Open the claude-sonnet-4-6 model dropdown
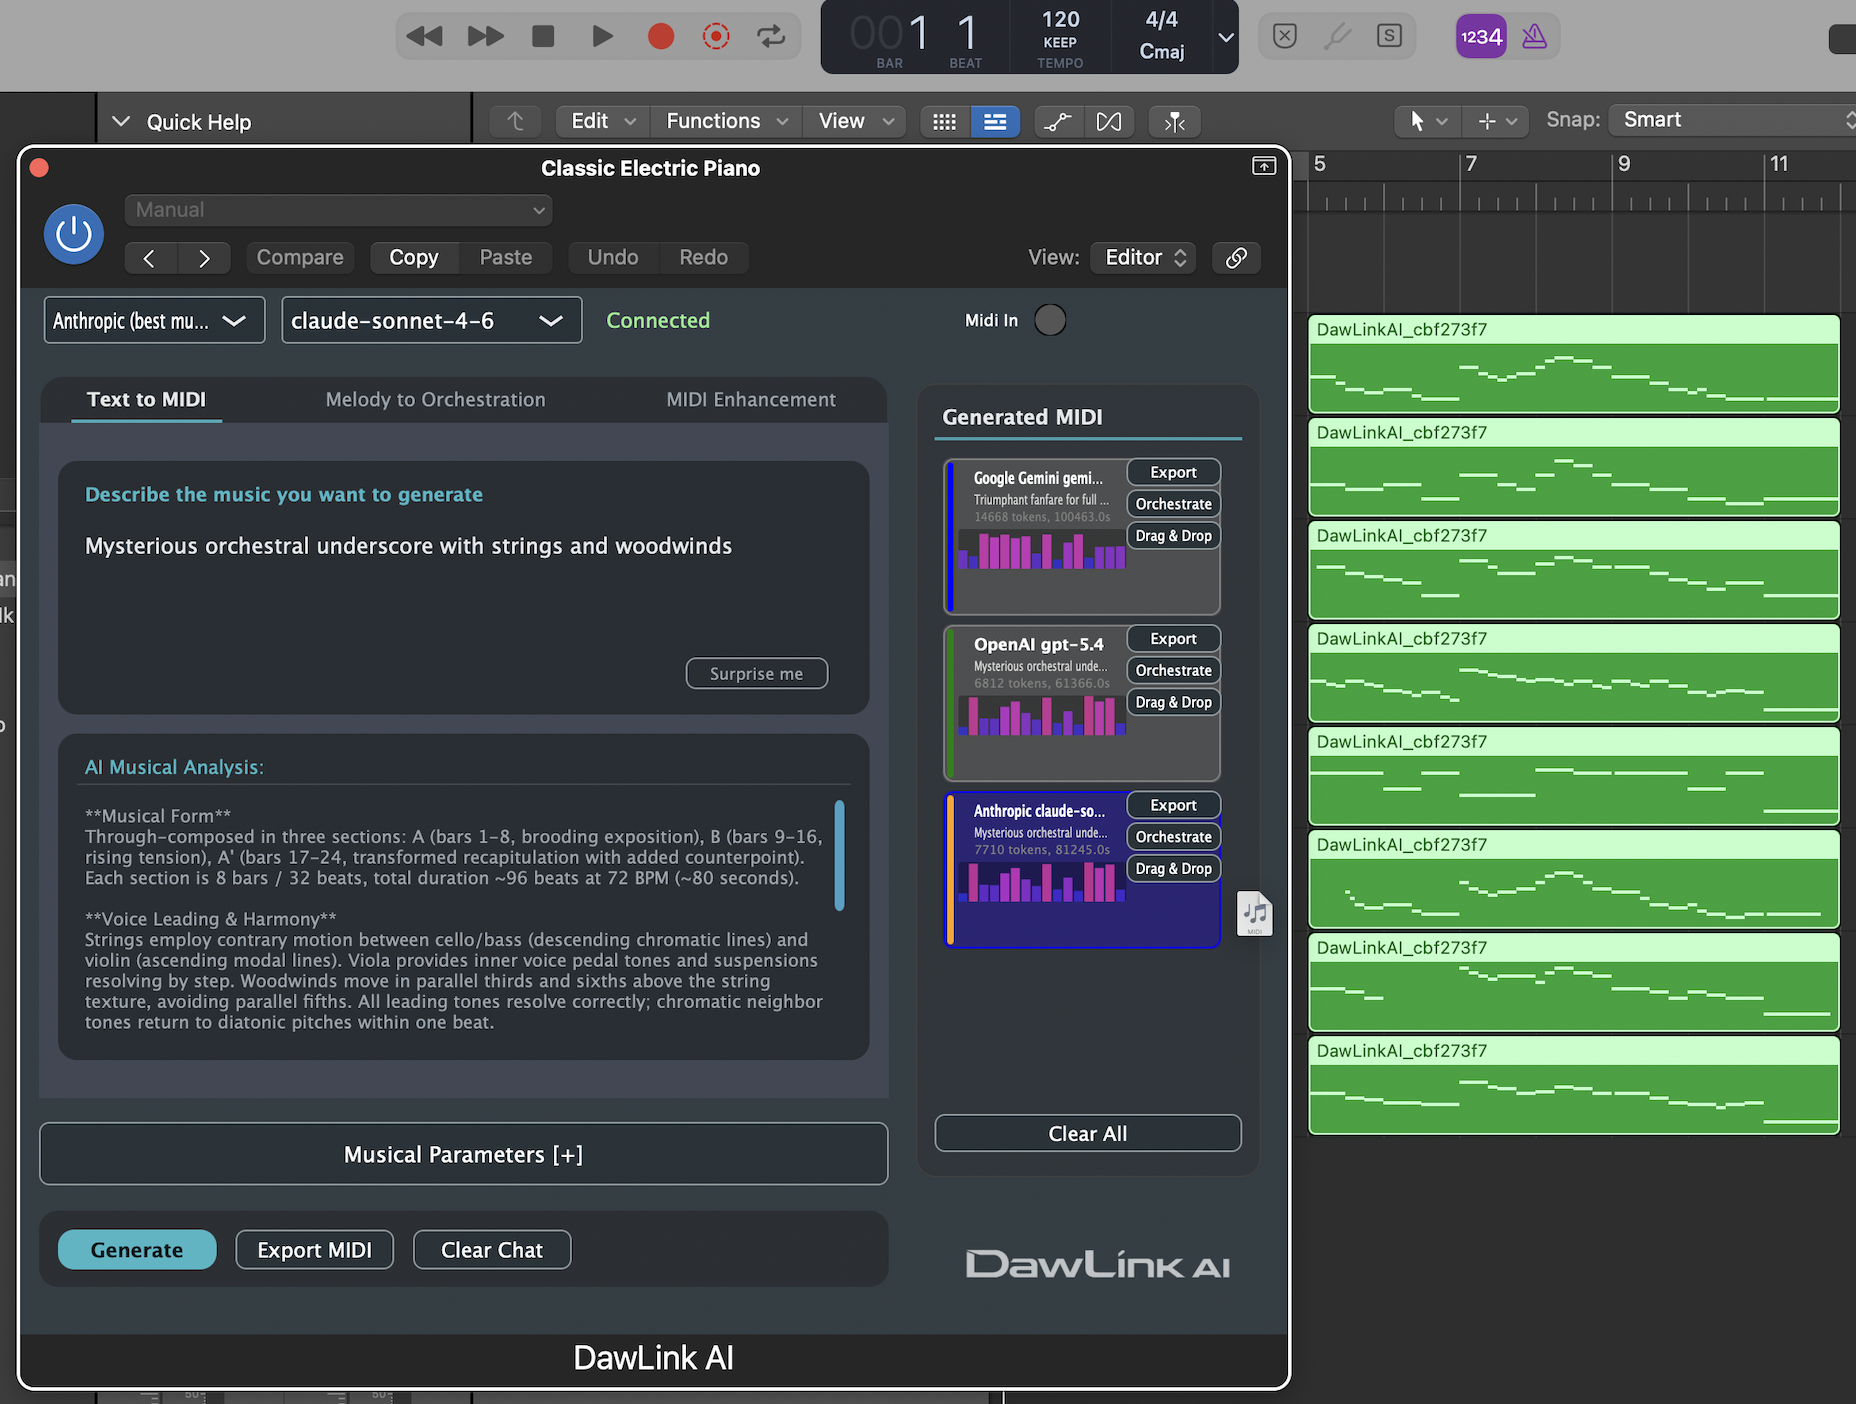The width and height of the screenshot is (1856, 1404). pos(431,320)
